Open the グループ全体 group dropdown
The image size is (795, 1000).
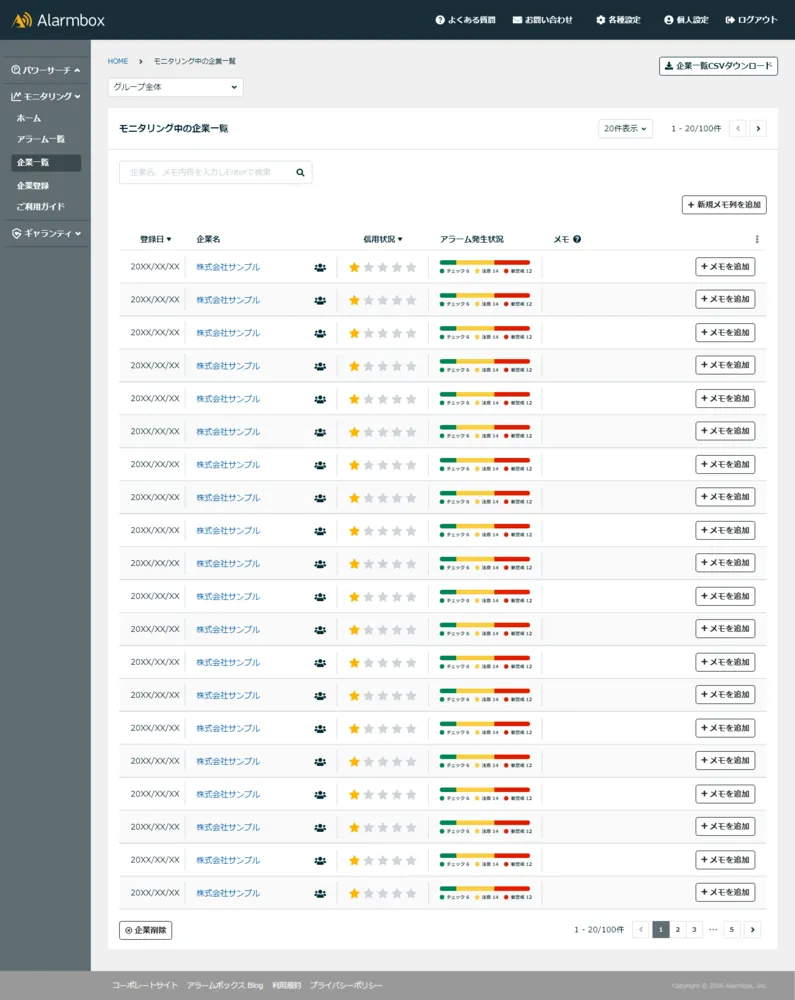[175, 87]
